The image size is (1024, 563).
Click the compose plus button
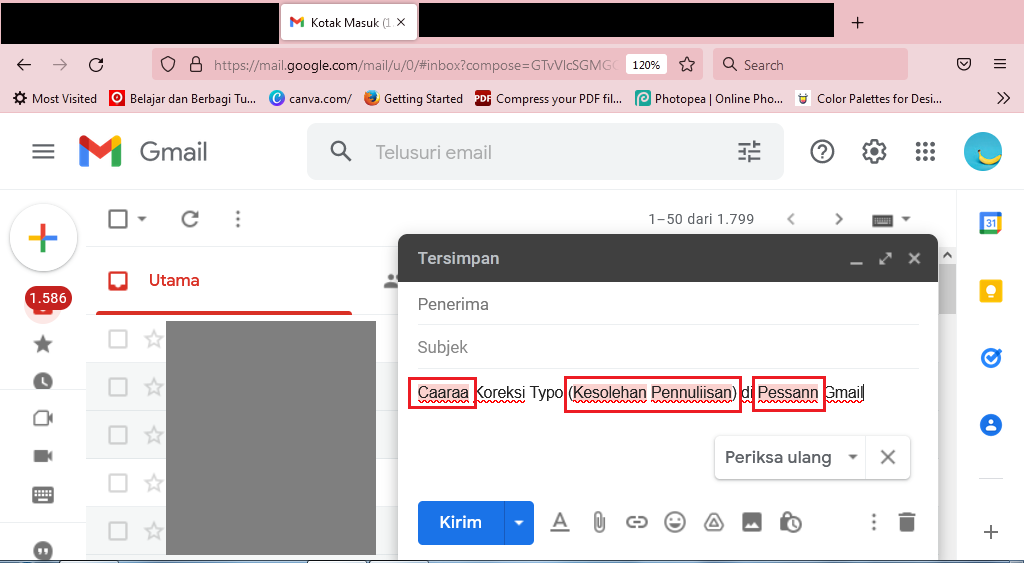43,238
